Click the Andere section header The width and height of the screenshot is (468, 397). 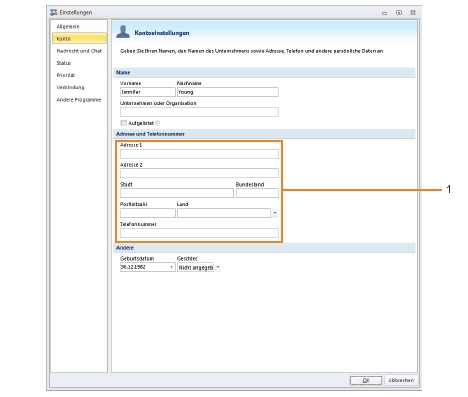pyautogui.click(x=264, y=248)
